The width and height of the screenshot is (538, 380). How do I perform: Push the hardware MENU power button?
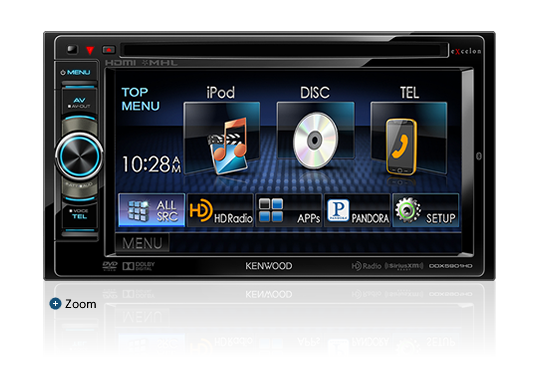(x=76, y=73)
